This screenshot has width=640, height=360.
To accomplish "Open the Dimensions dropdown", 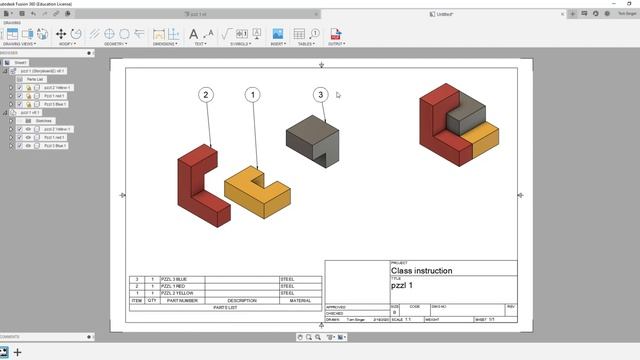I will [165, 44].
